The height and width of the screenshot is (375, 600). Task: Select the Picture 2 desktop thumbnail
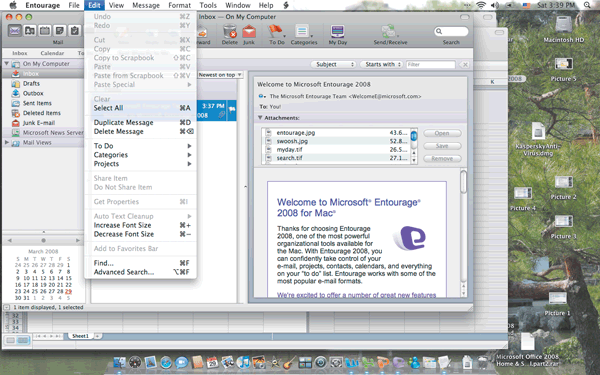pyautogui.click(x=564, y=182)
